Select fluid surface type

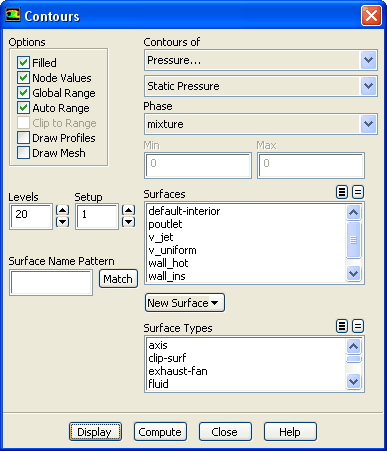tap(246, 384)
